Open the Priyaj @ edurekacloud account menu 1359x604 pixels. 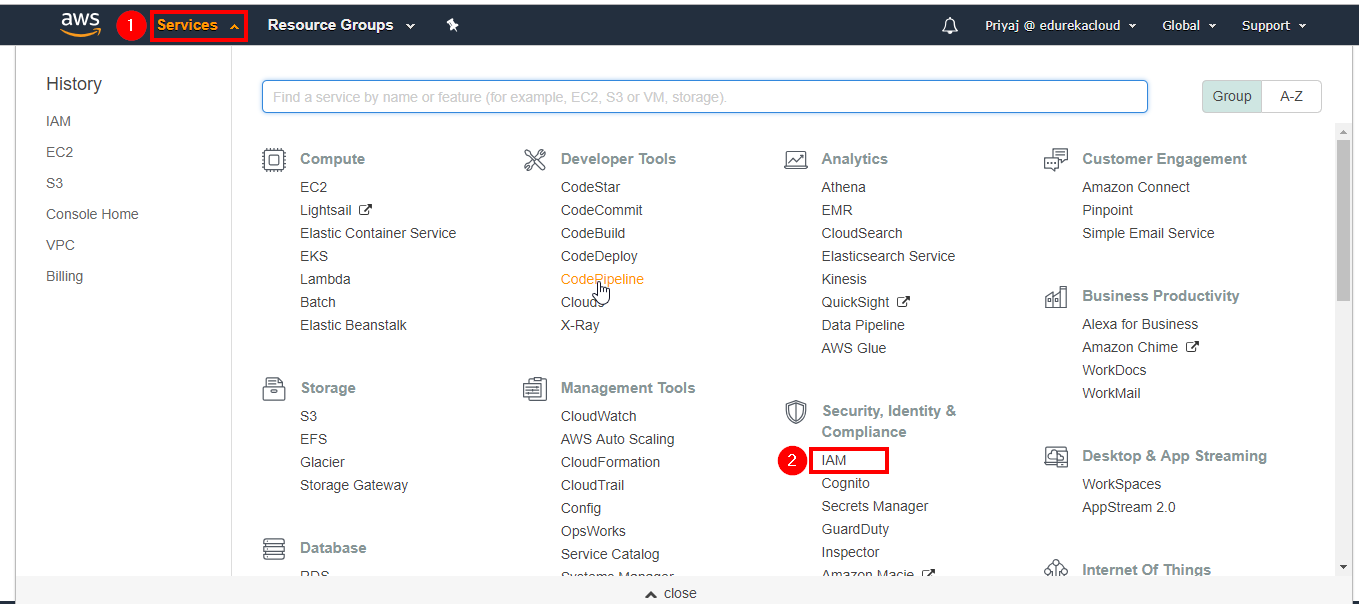[1060, 26]
